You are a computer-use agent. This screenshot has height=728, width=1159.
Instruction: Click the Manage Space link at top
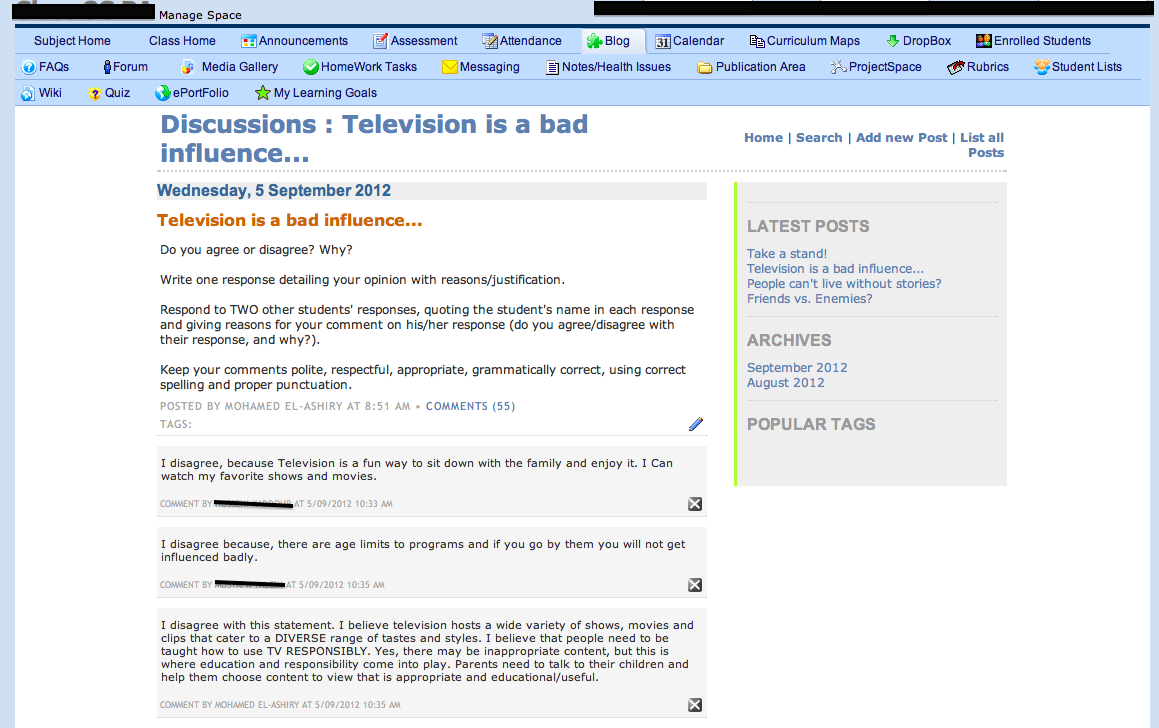click(200, 15)
